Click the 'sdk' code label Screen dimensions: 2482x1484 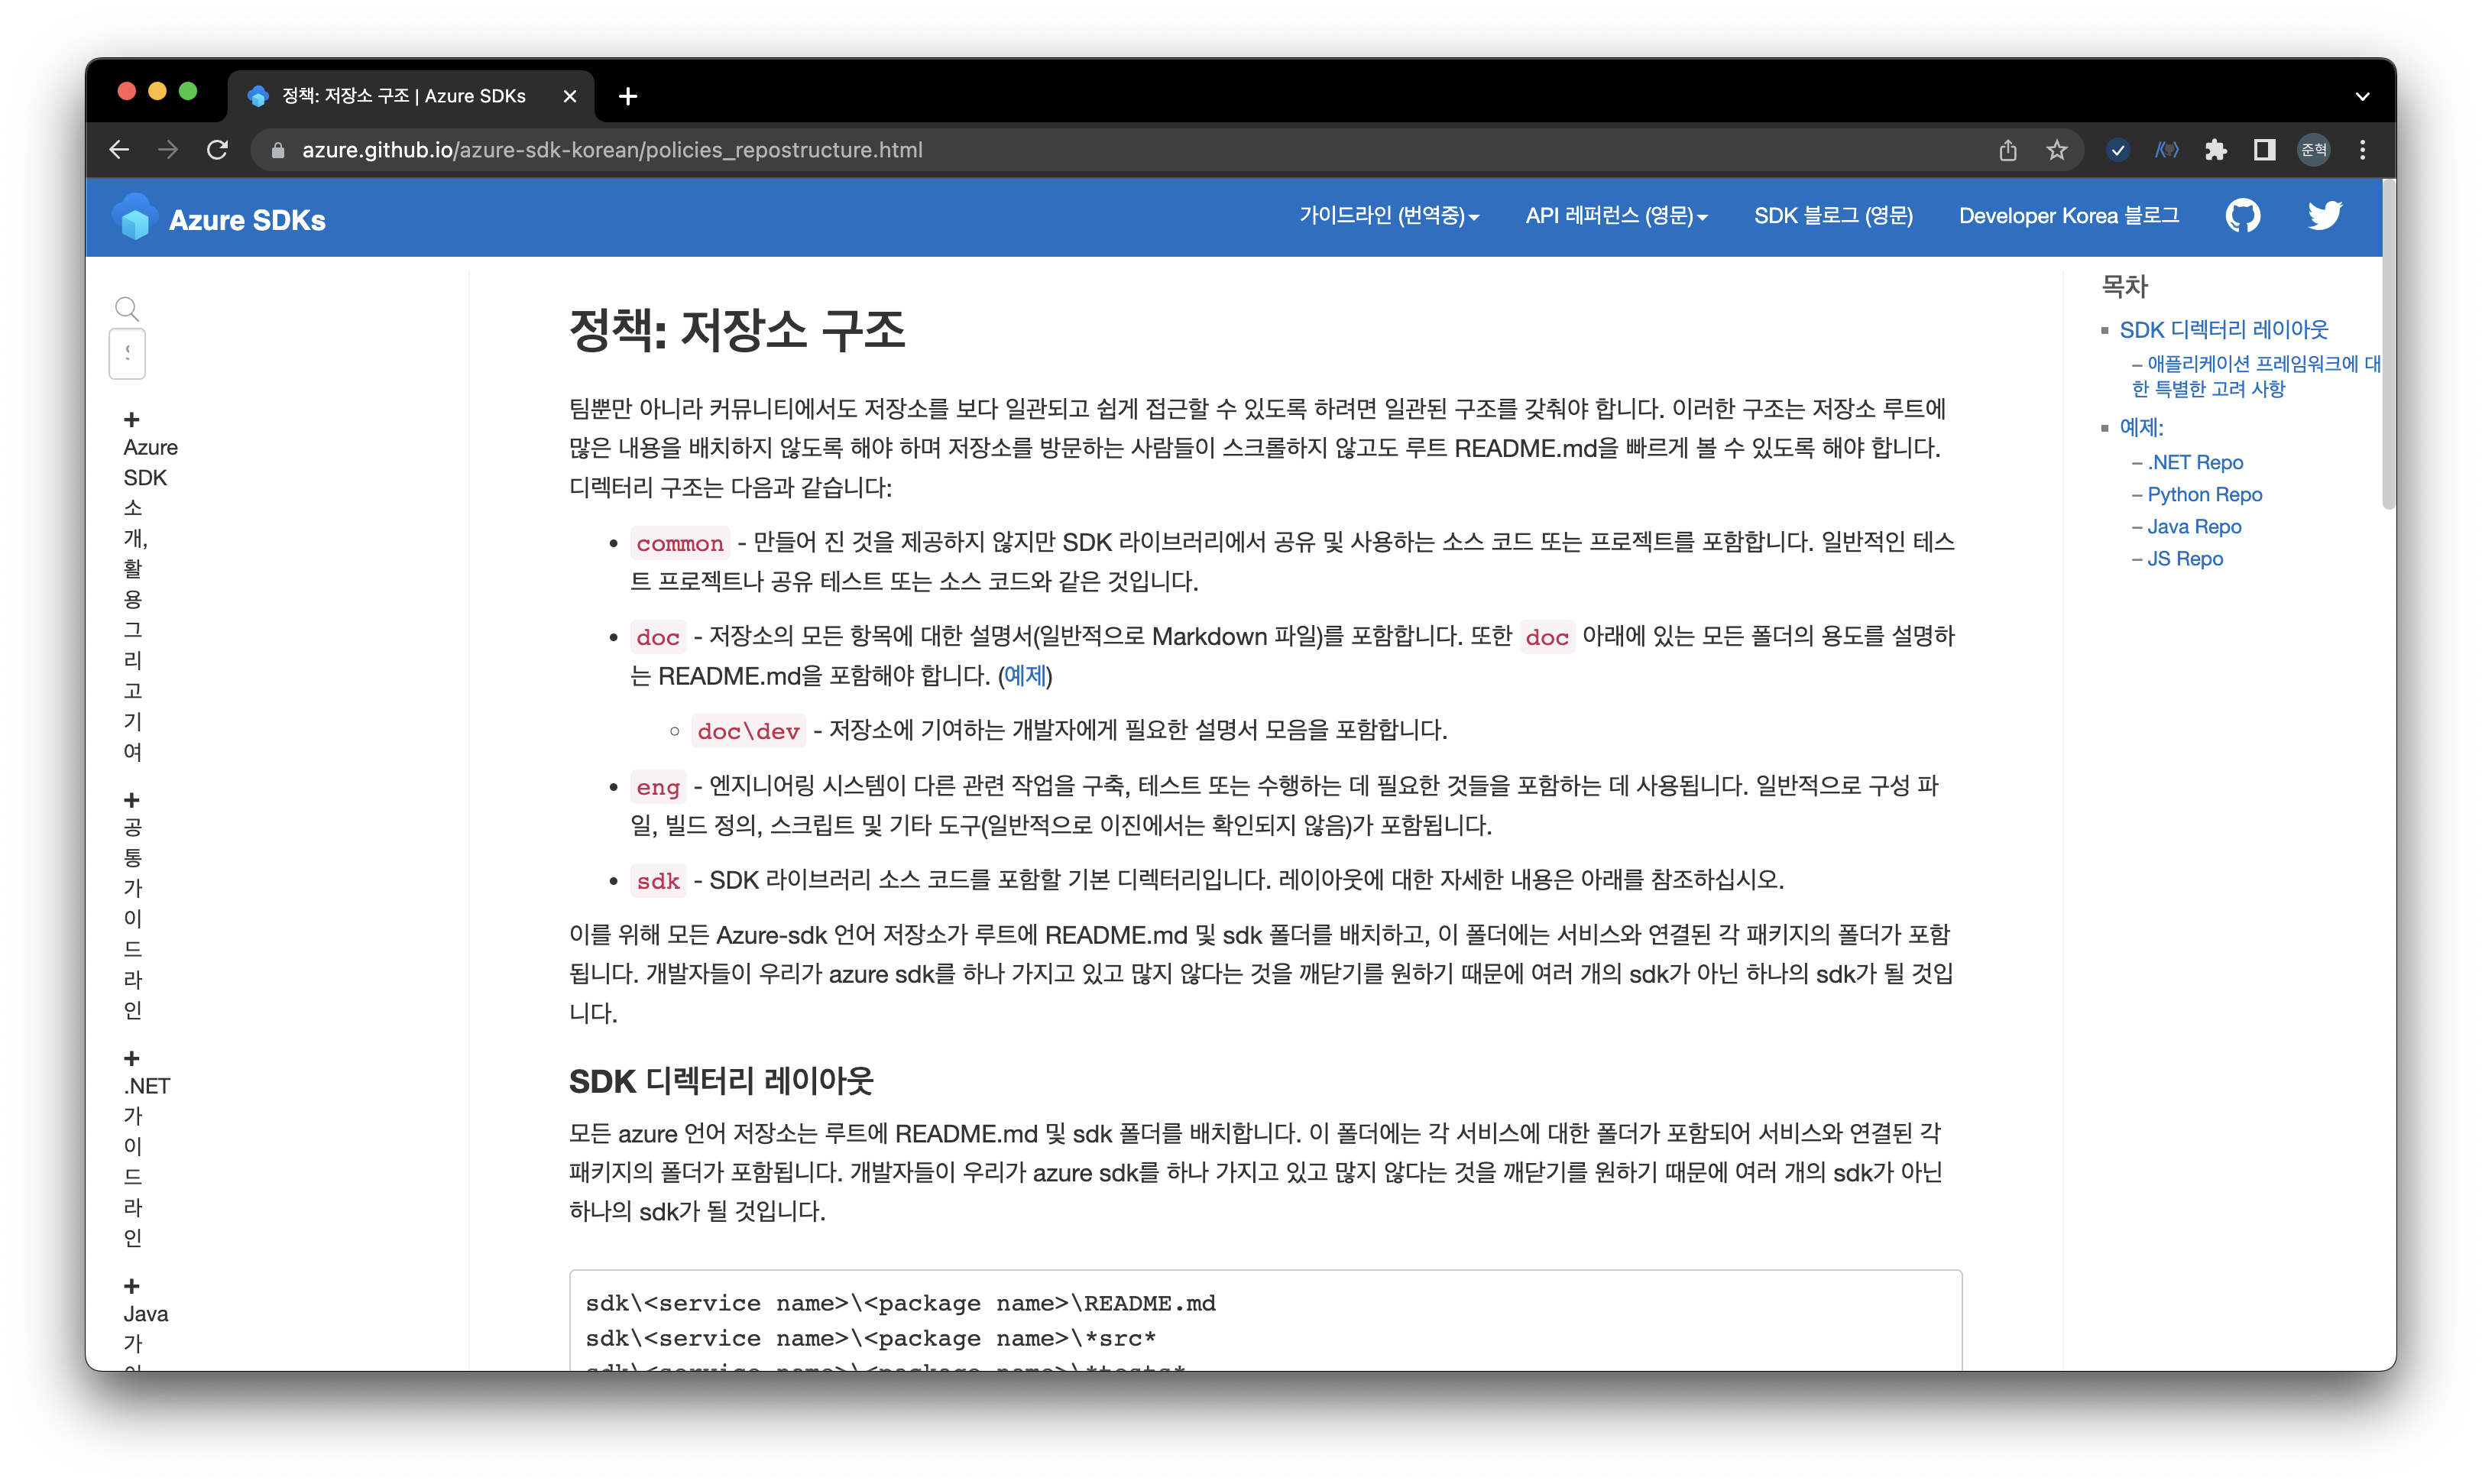pyautogui.click(x=658, y=882)
